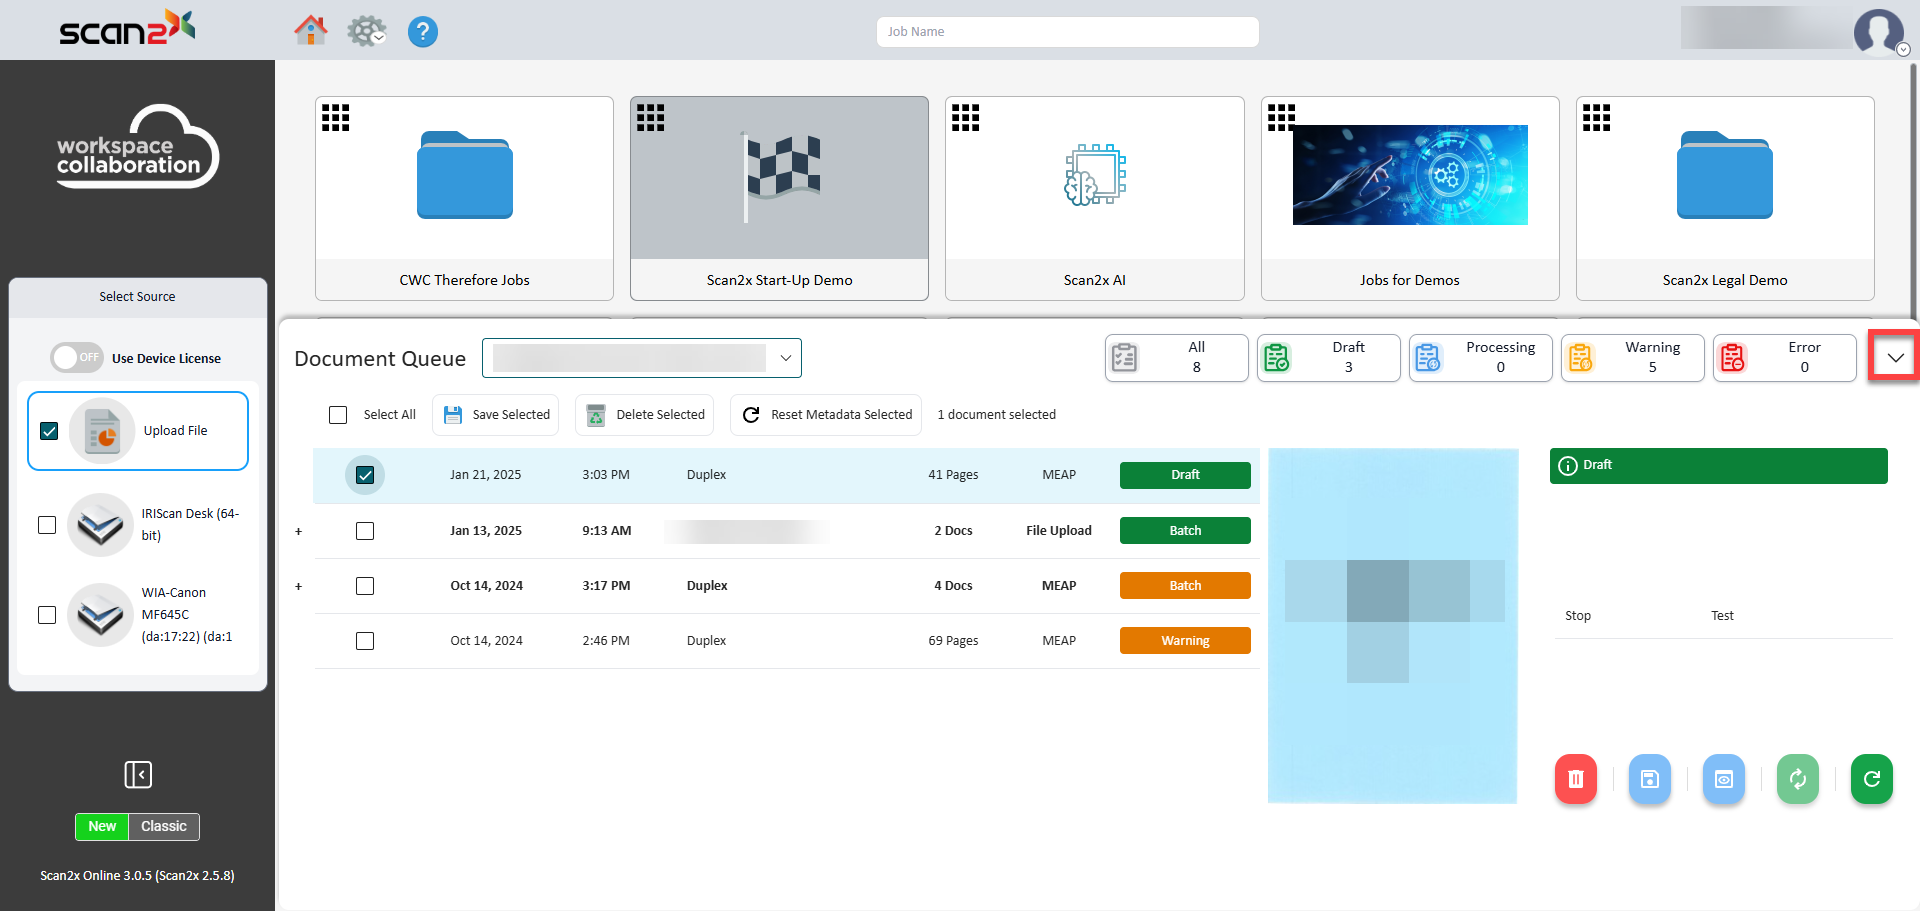The image size is (1920, 911).
Task: Check the Select All checkbox
Action: point(338,415)
